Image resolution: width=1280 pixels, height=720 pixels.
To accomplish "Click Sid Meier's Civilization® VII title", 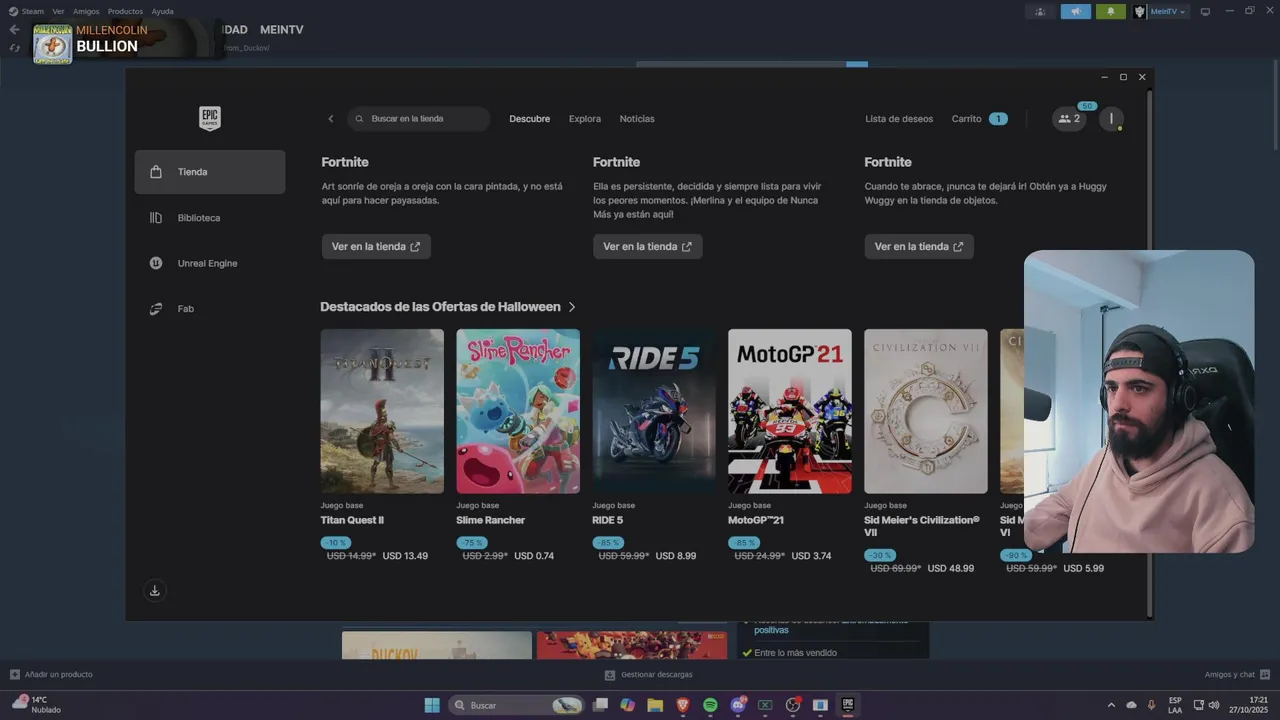I will pyautogui.click(x=922, y=526).
